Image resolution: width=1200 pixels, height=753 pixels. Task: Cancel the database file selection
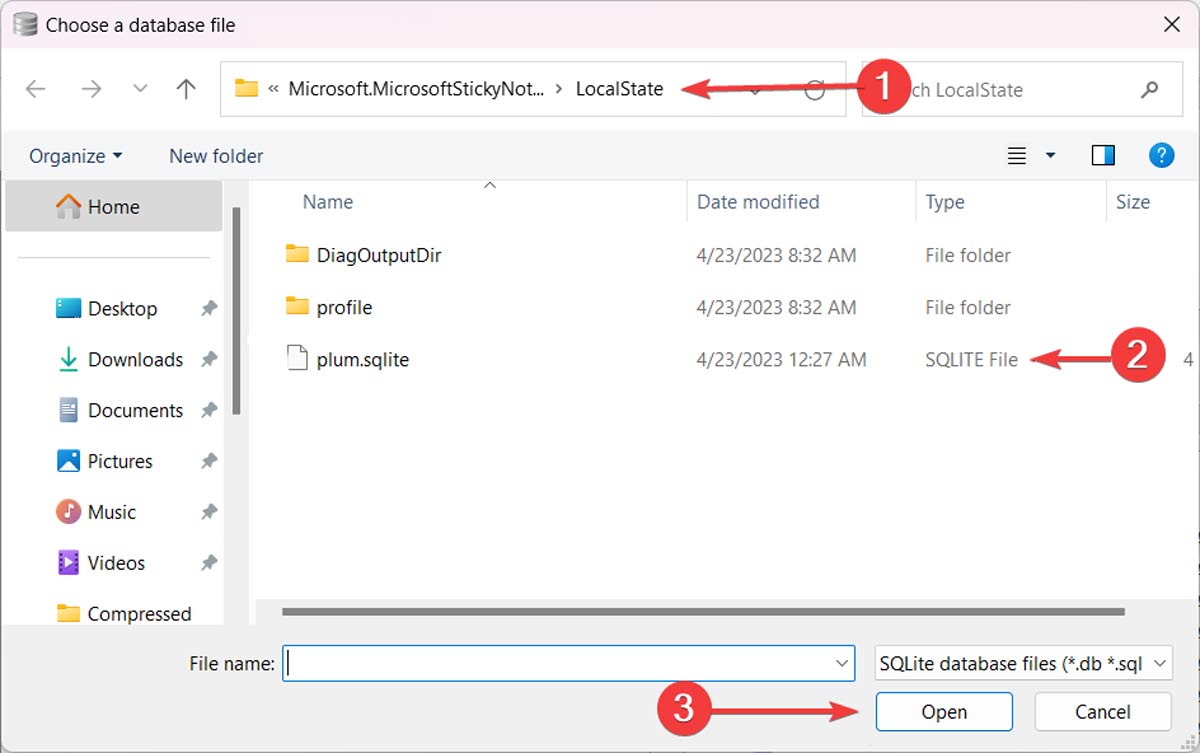[1102, 711]
